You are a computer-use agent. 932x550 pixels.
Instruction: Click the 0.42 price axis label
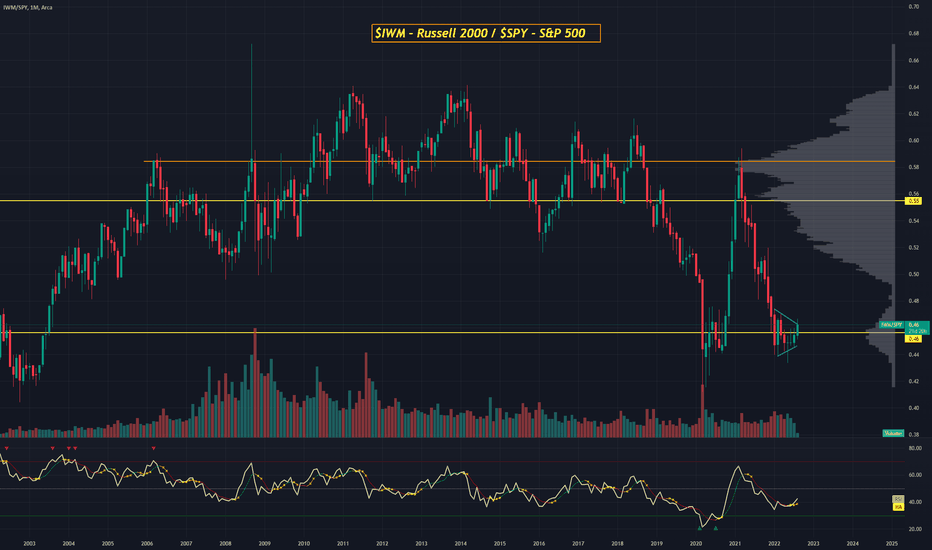(914, 381)
